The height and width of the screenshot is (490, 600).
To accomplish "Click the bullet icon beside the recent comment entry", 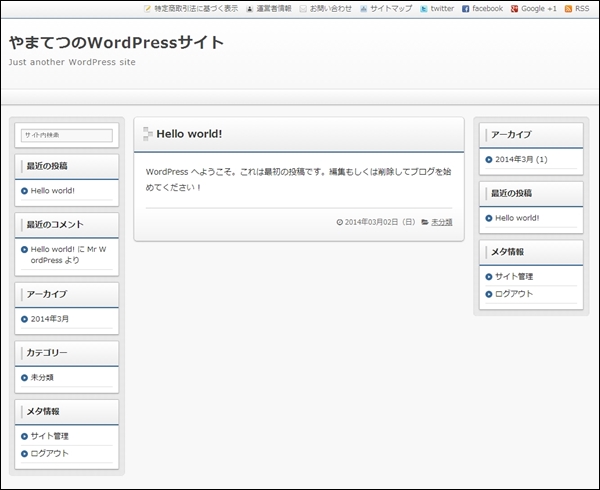I will click(24, 249).
